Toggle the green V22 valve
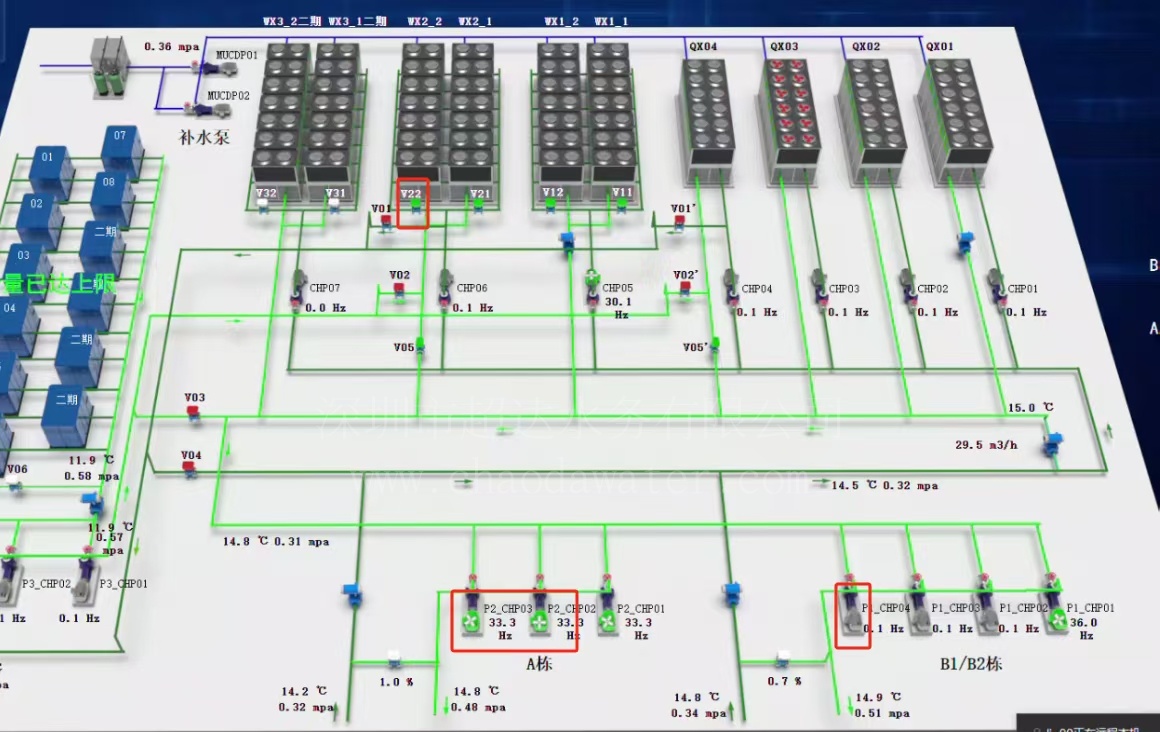The height and width of the screenshot is (732, 1160). 415,206
